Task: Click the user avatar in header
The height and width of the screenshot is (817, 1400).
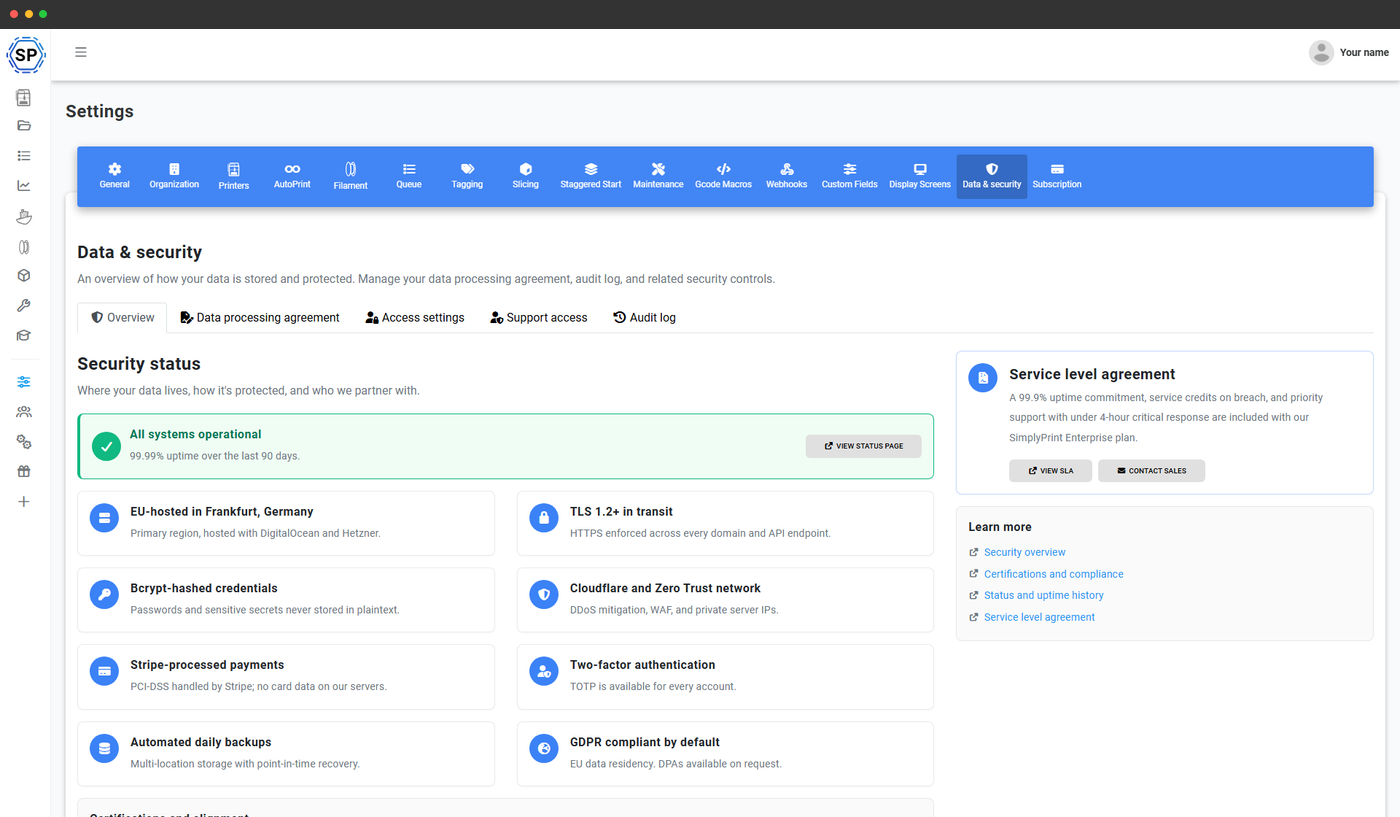Action: point(1321,53)
